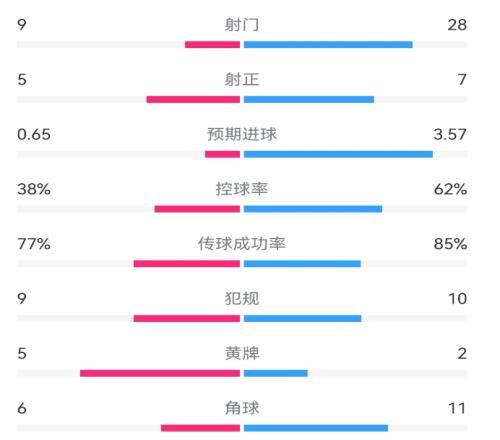Image resolution: width=500 pixels, height=440 pixels.
Task: Click the 0.65 expected goals value
Action: [34, 134]
